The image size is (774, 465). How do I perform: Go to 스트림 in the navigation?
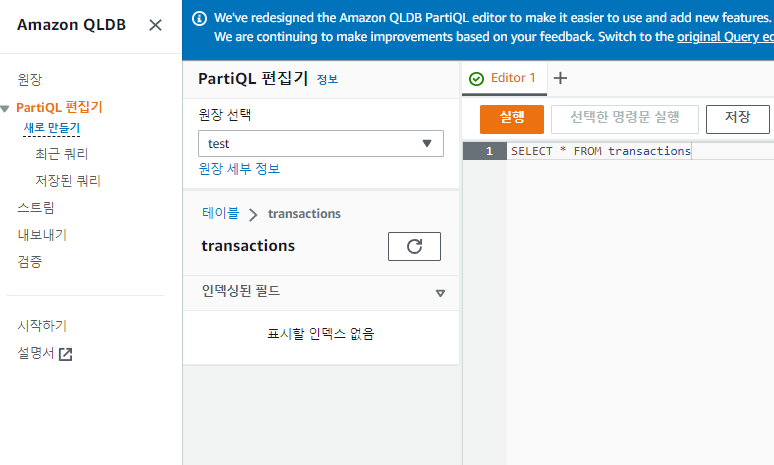[x=36, y=208]
